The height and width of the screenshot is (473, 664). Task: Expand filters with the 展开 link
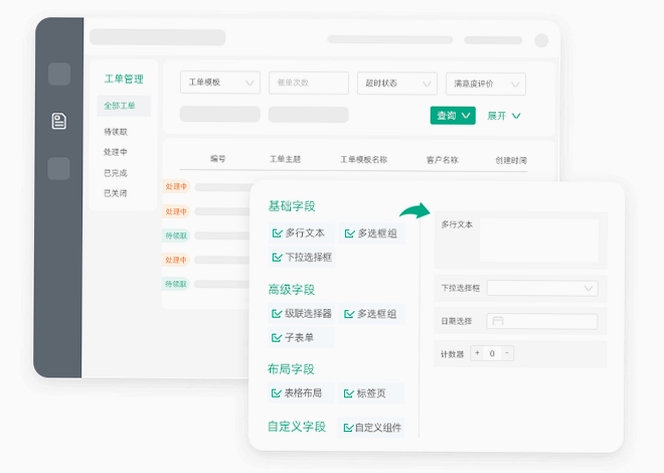(x=504, y=116)
